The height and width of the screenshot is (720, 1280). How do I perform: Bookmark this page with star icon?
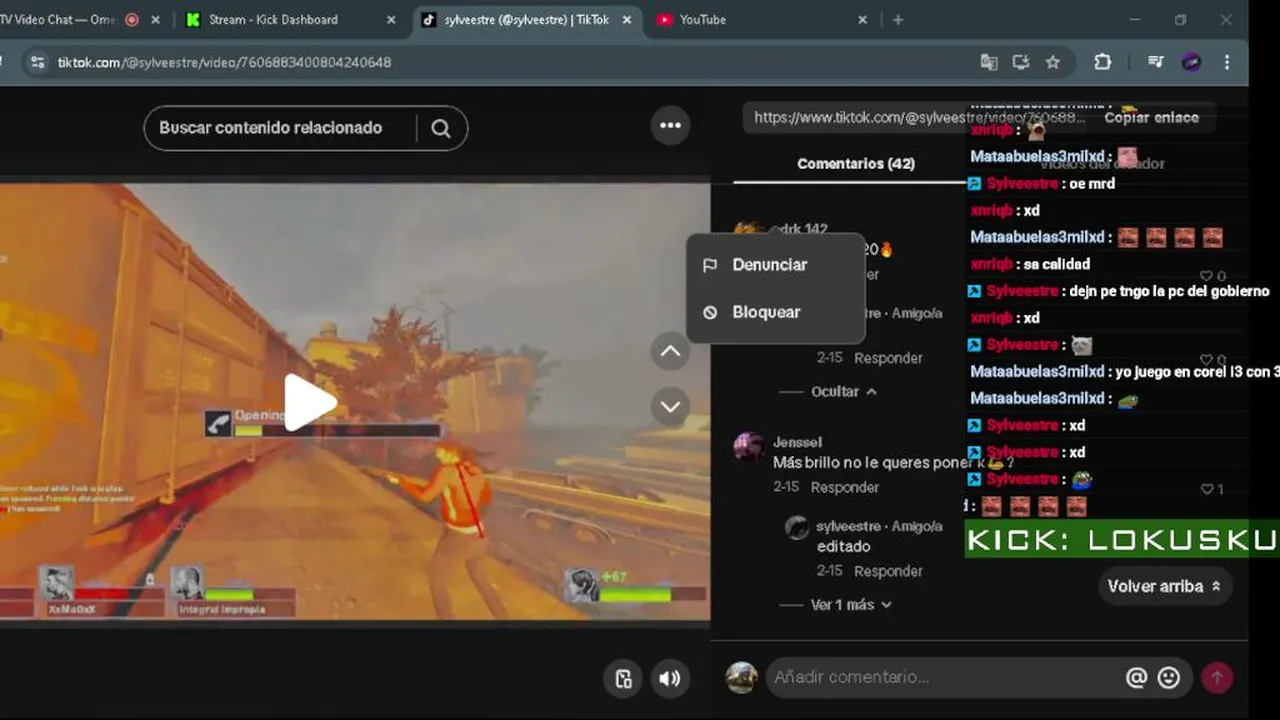pos(1053,62)
